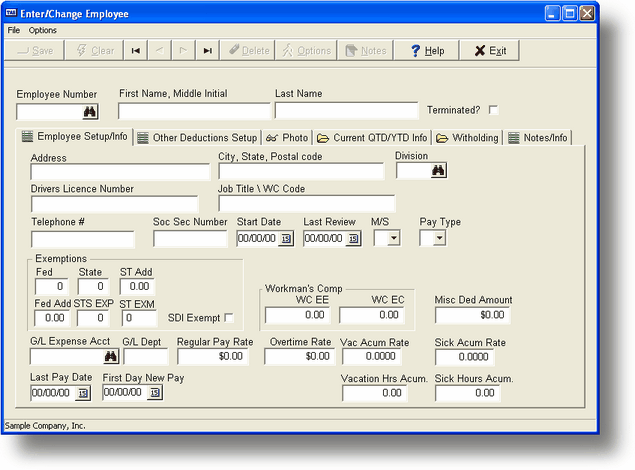Check the Terminated? checkbox

493,110
